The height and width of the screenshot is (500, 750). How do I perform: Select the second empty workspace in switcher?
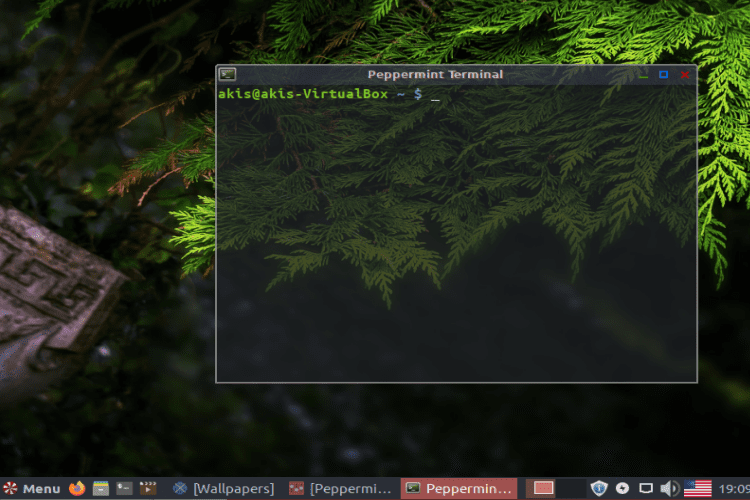click(x=572, y=489)
